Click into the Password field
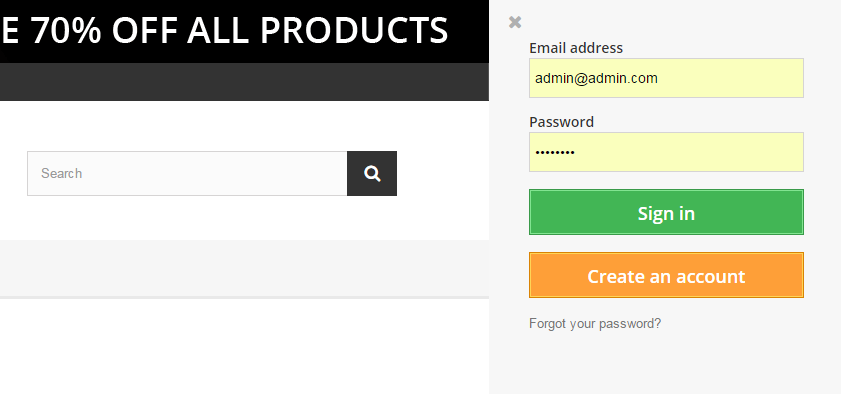The width and height of the screenshot is (841, 394). (x=666, y=152)
